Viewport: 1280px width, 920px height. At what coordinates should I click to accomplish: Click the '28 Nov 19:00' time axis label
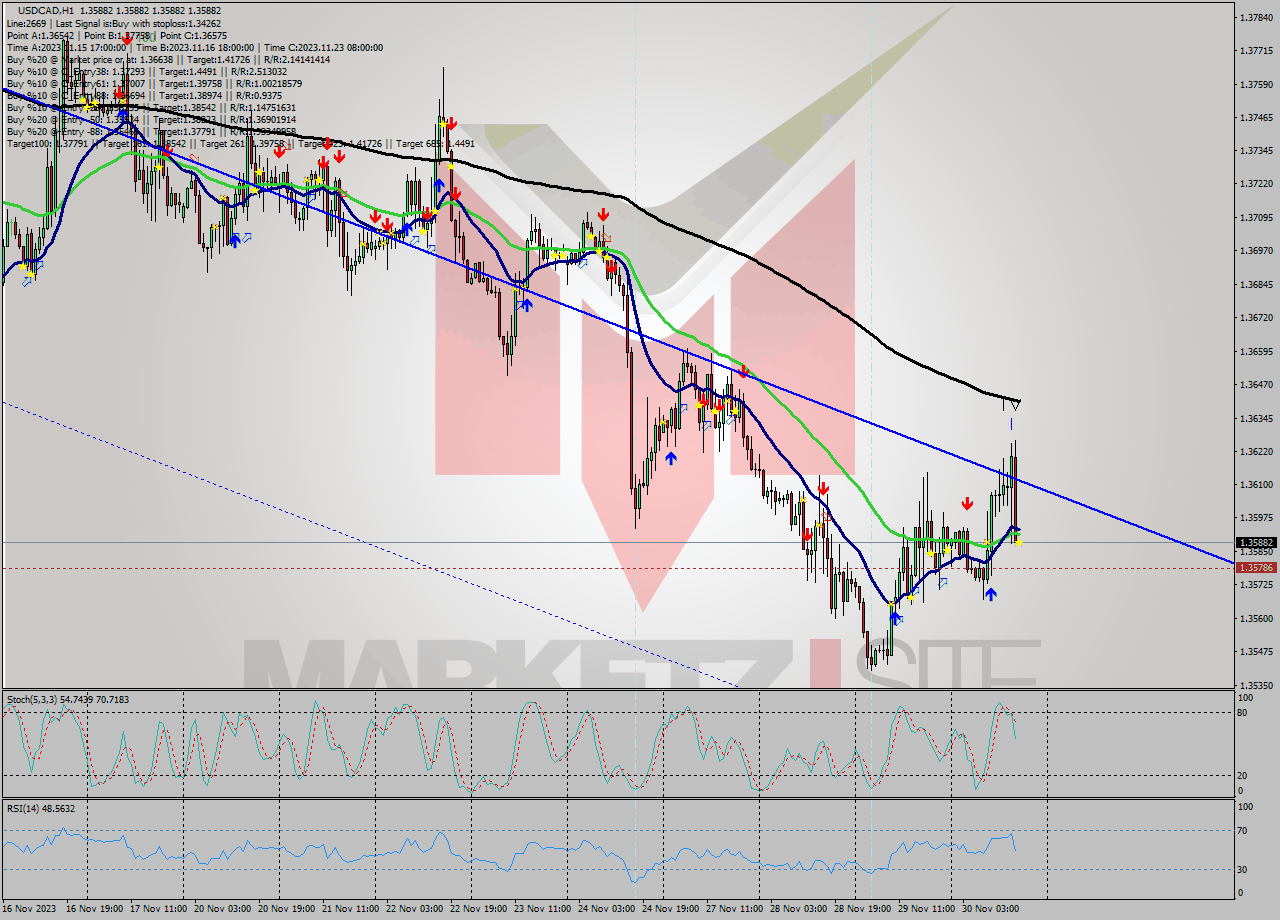coord(862,909)
